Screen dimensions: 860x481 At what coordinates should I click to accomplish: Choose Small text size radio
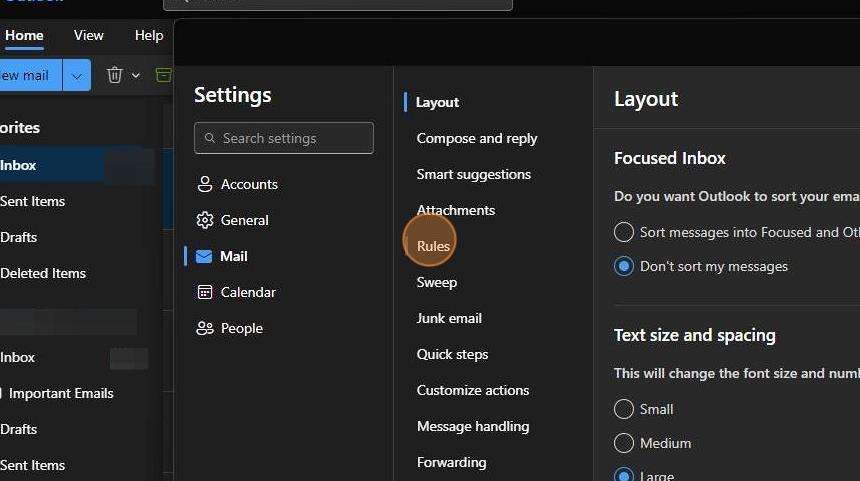click(624, 409)
